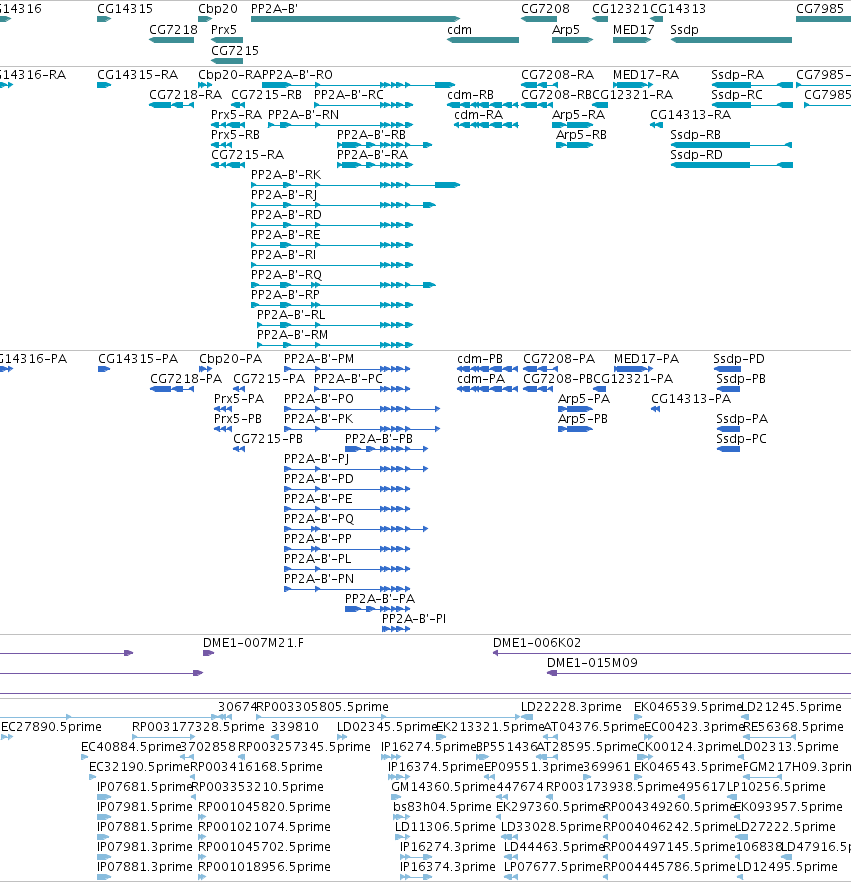Select transcript CG7218-RA label
The image size is (851, 882).
pyautogui.click(x=185, y=95)
